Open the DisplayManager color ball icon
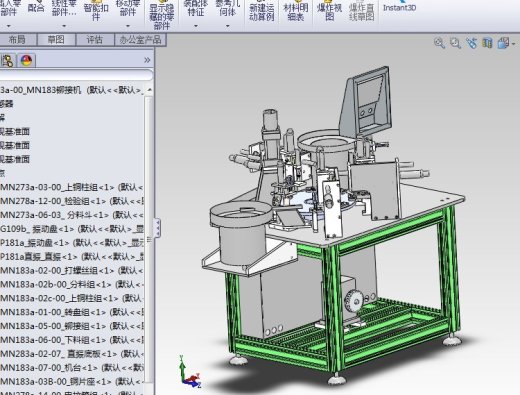This screenshot has height=395, width=520. pos(26,60)
